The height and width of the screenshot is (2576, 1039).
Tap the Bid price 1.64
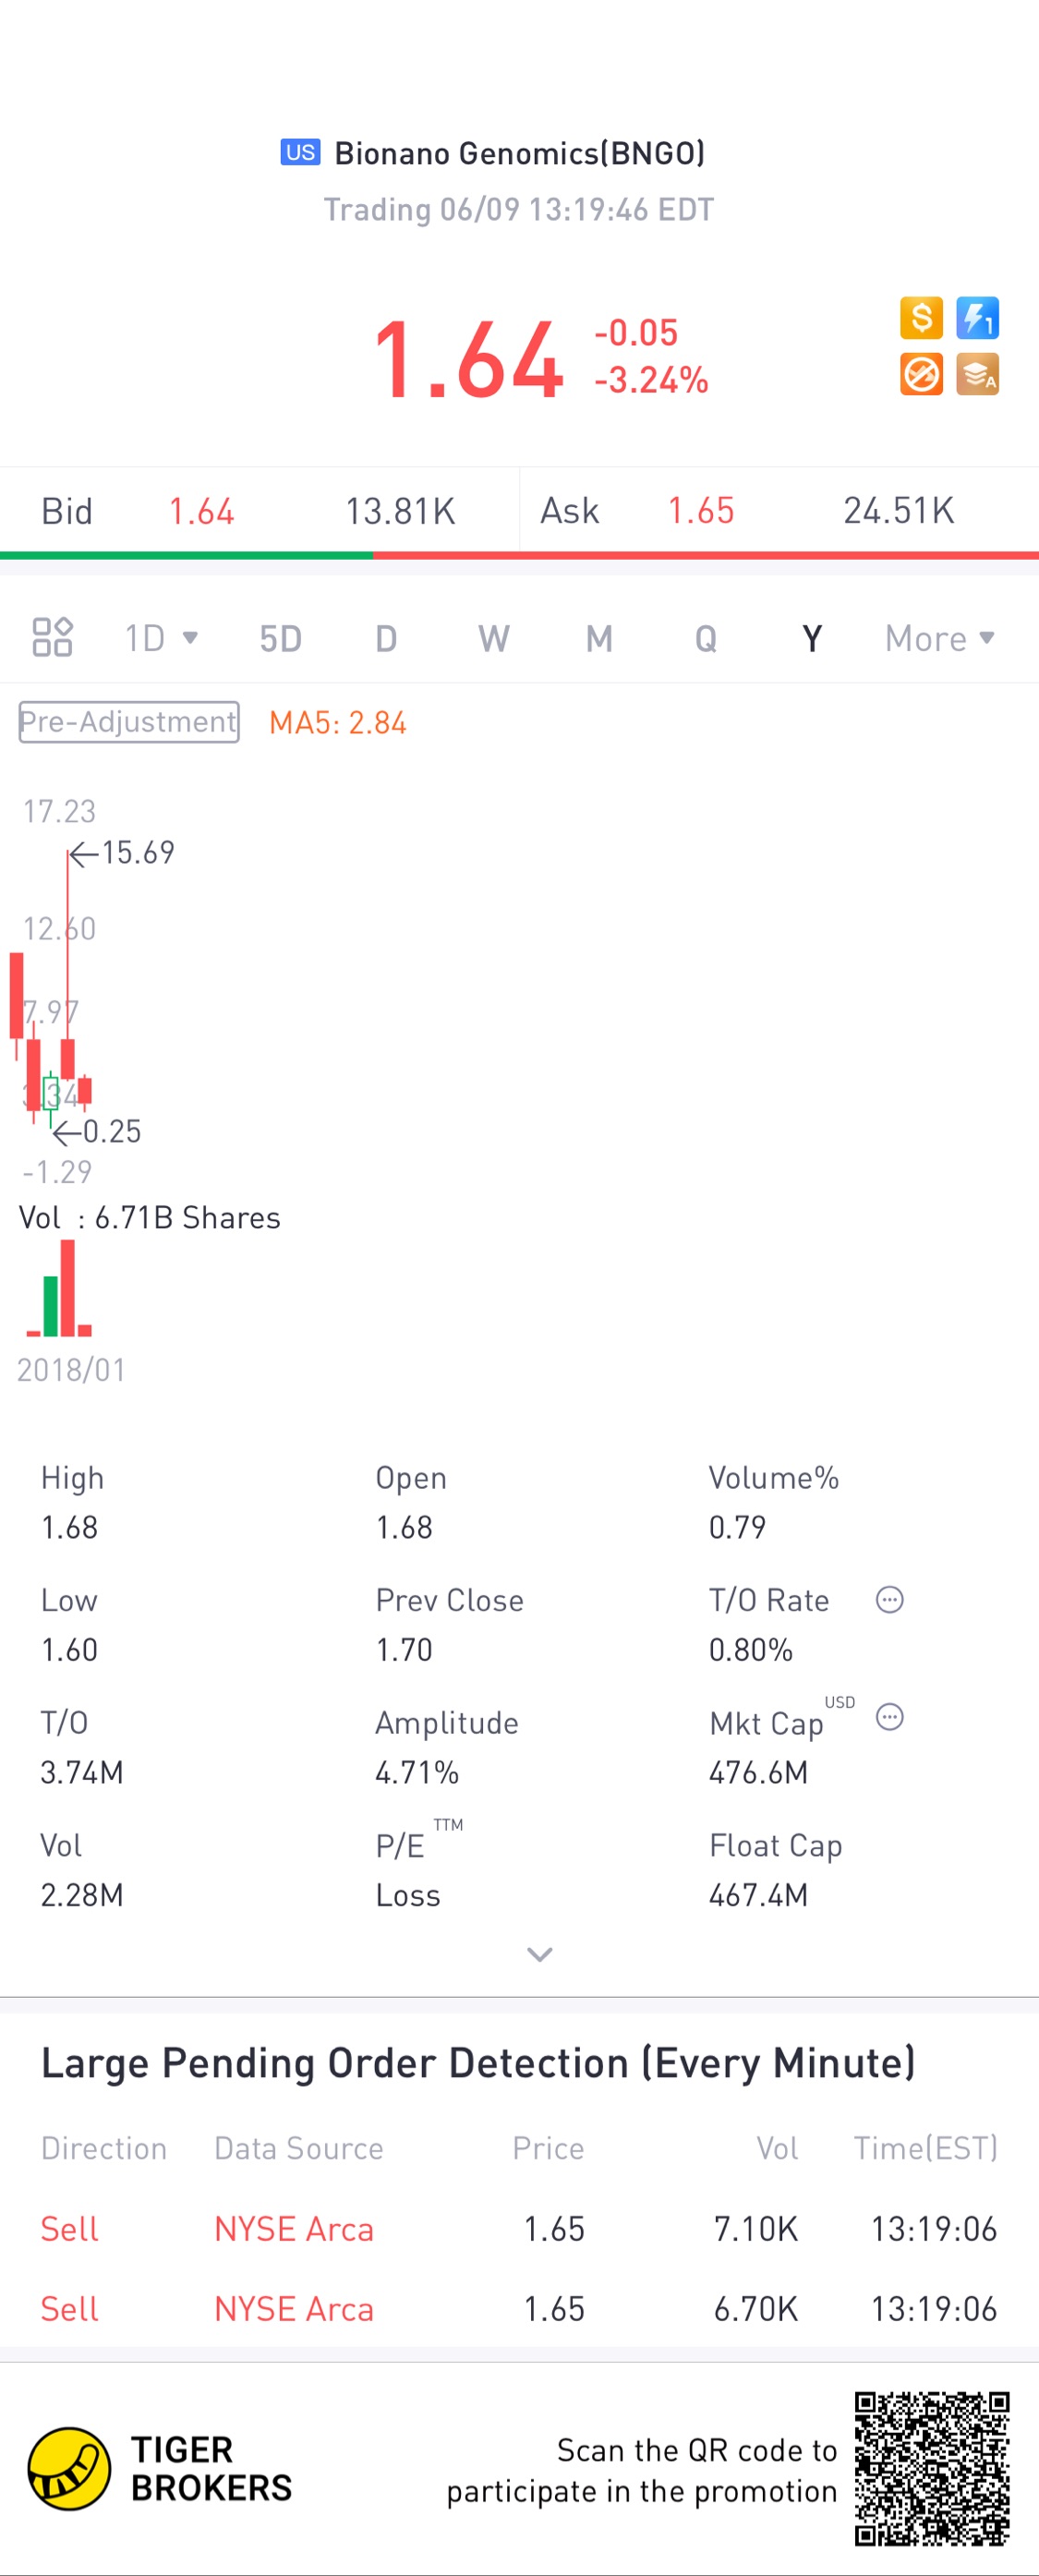[x=201, y=511]
